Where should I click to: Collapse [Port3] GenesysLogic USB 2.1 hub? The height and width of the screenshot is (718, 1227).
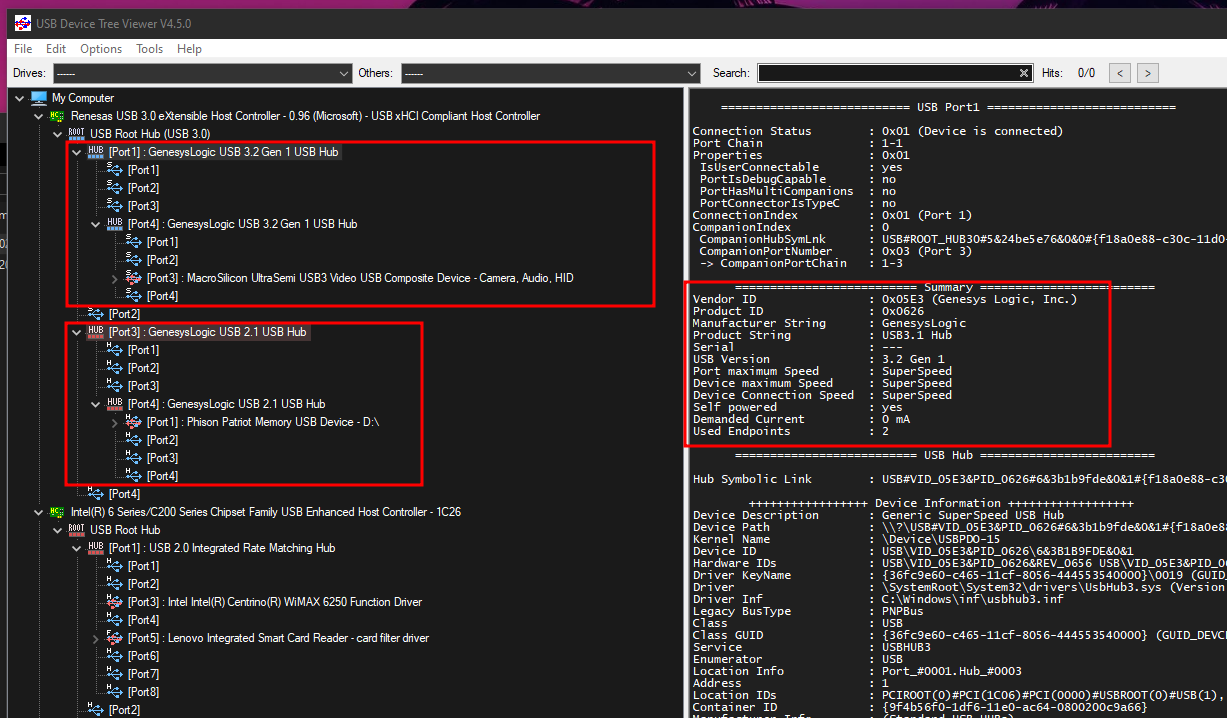77,332
